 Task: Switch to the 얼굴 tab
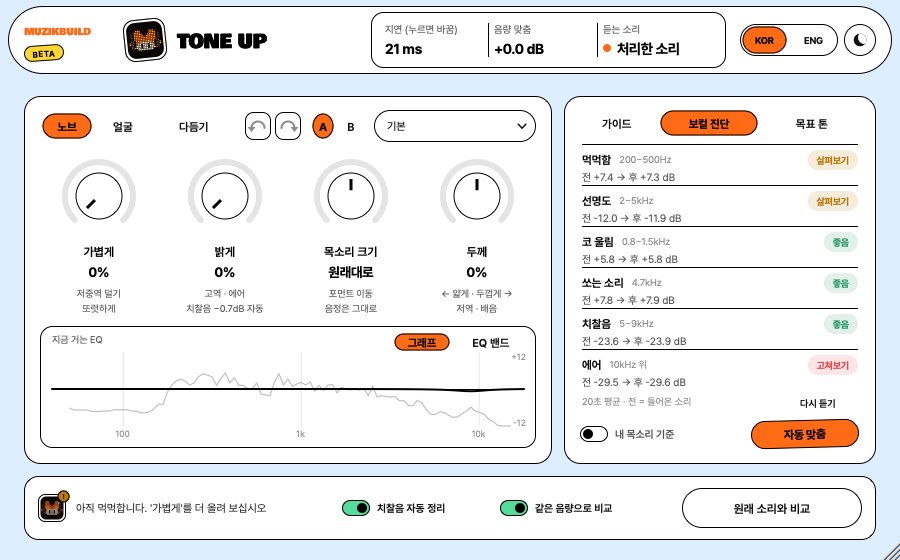coord(123,127)
